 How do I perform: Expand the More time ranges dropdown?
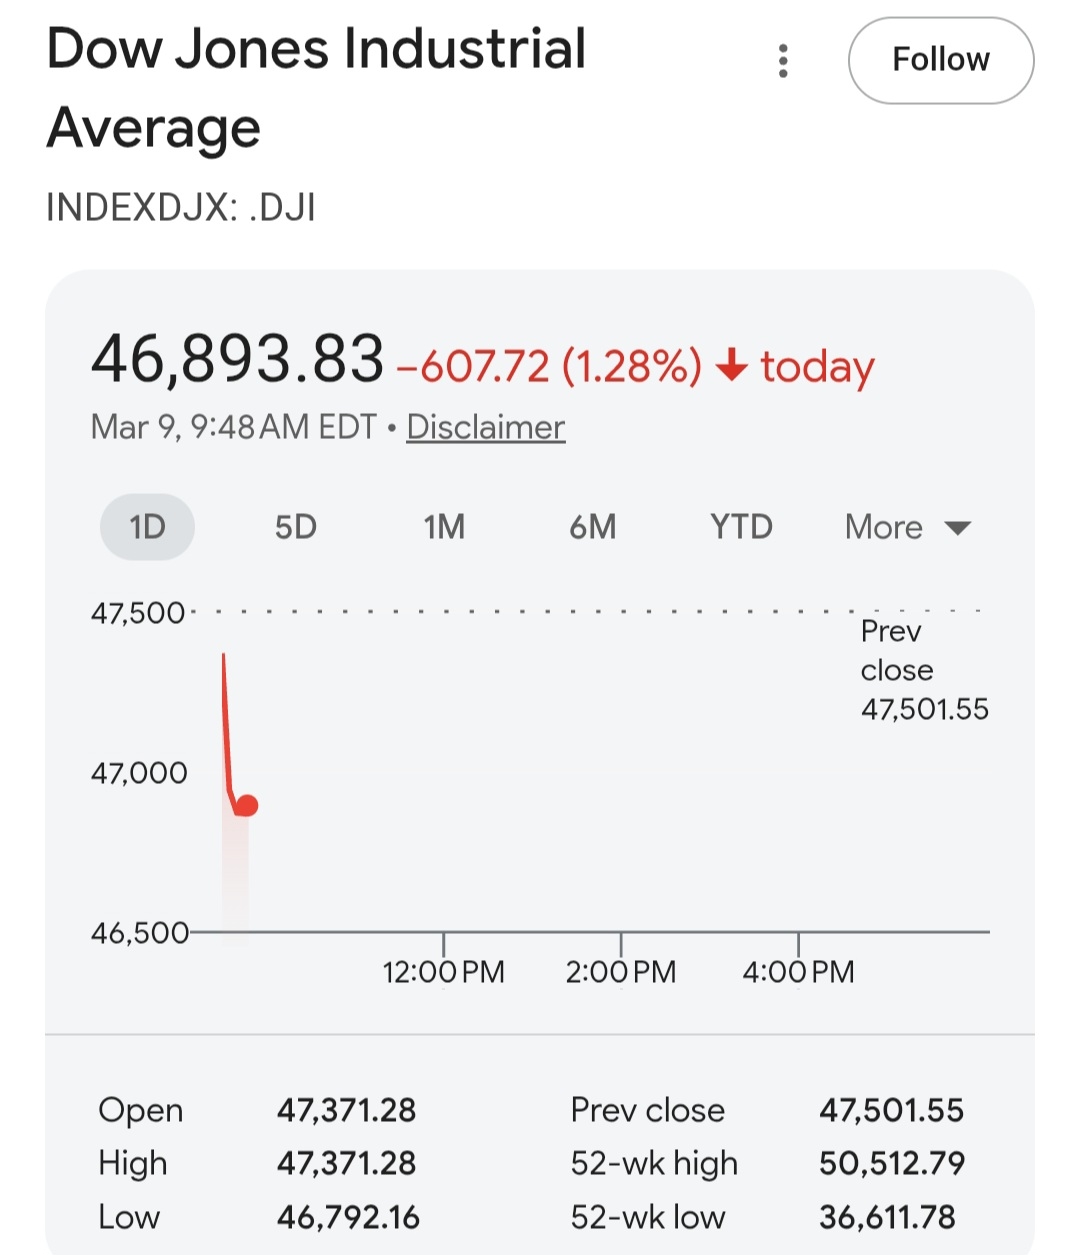[907, 527]
